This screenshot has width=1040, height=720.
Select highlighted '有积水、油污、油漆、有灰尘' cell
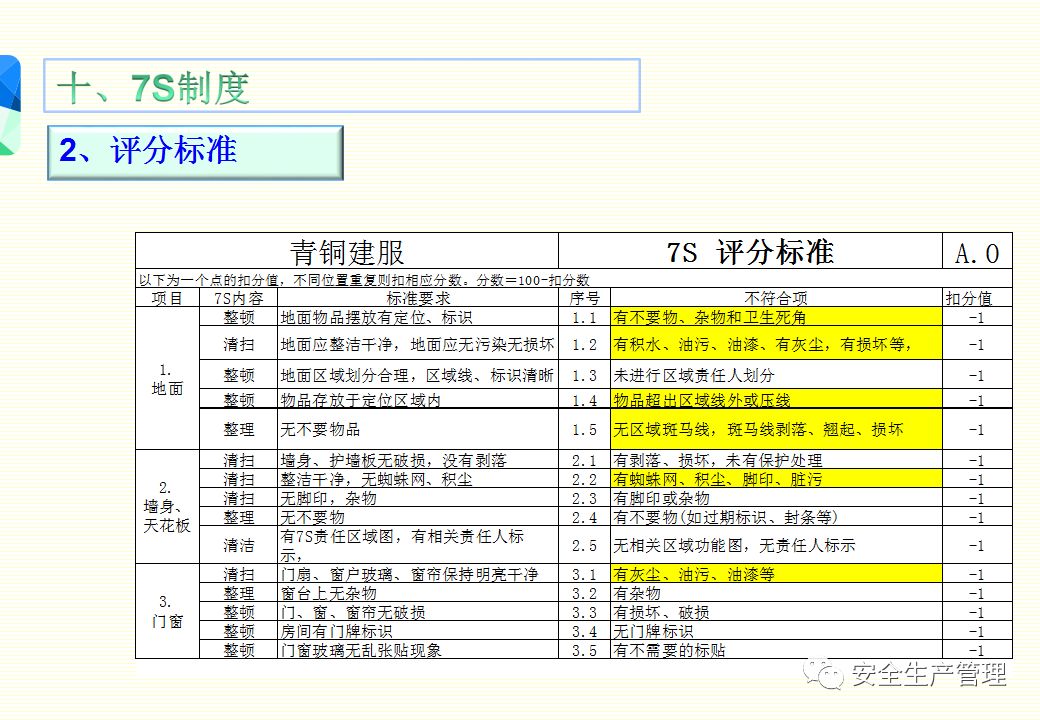coord(776,343)
